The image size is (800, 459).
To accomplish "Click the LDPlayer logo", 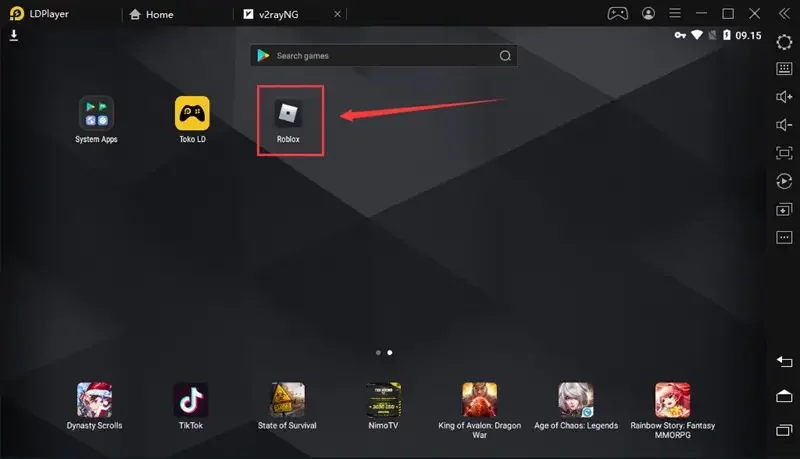I will pos(17,13).
